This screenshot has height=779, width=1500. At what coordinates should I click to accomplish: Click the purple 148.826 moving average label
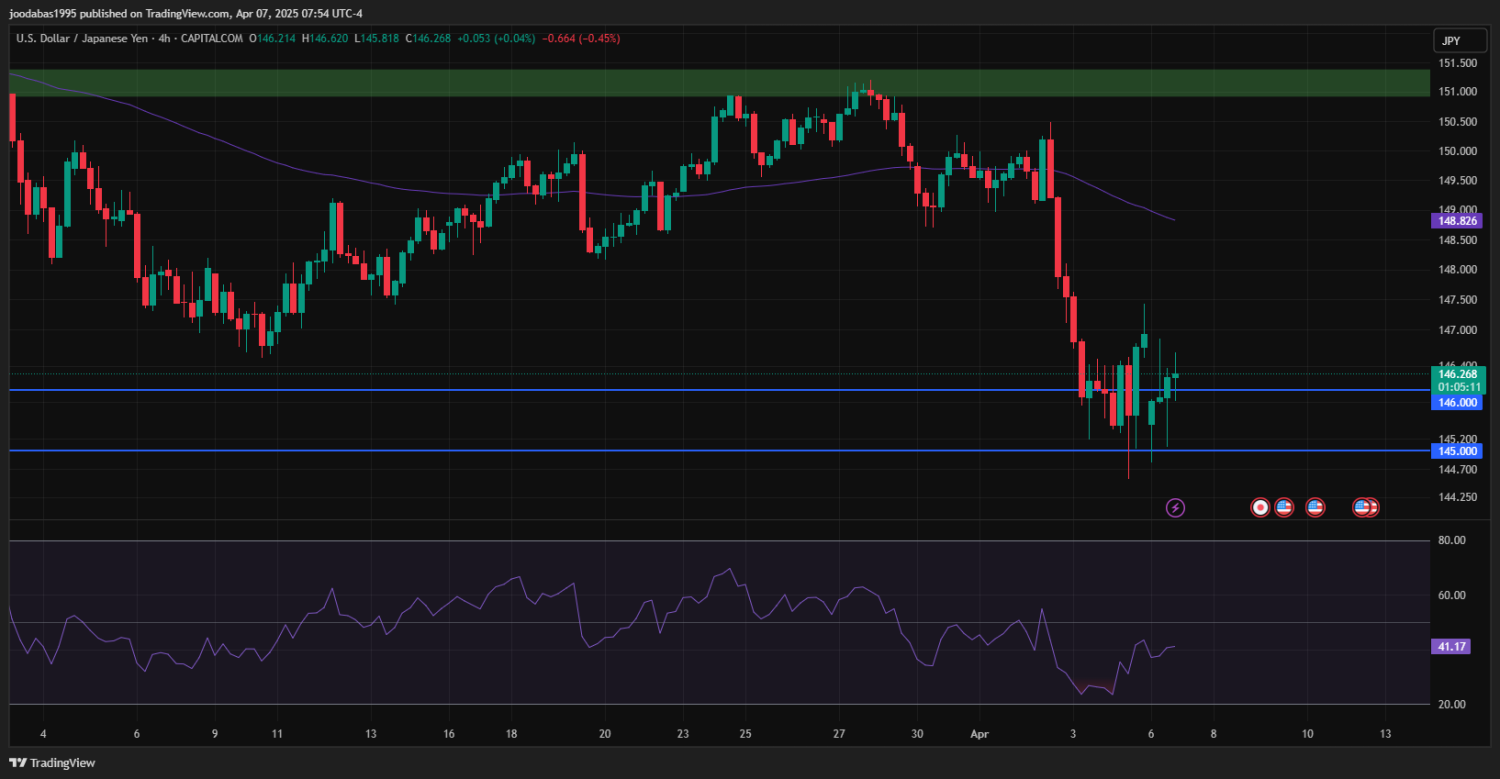[1458, 221]
